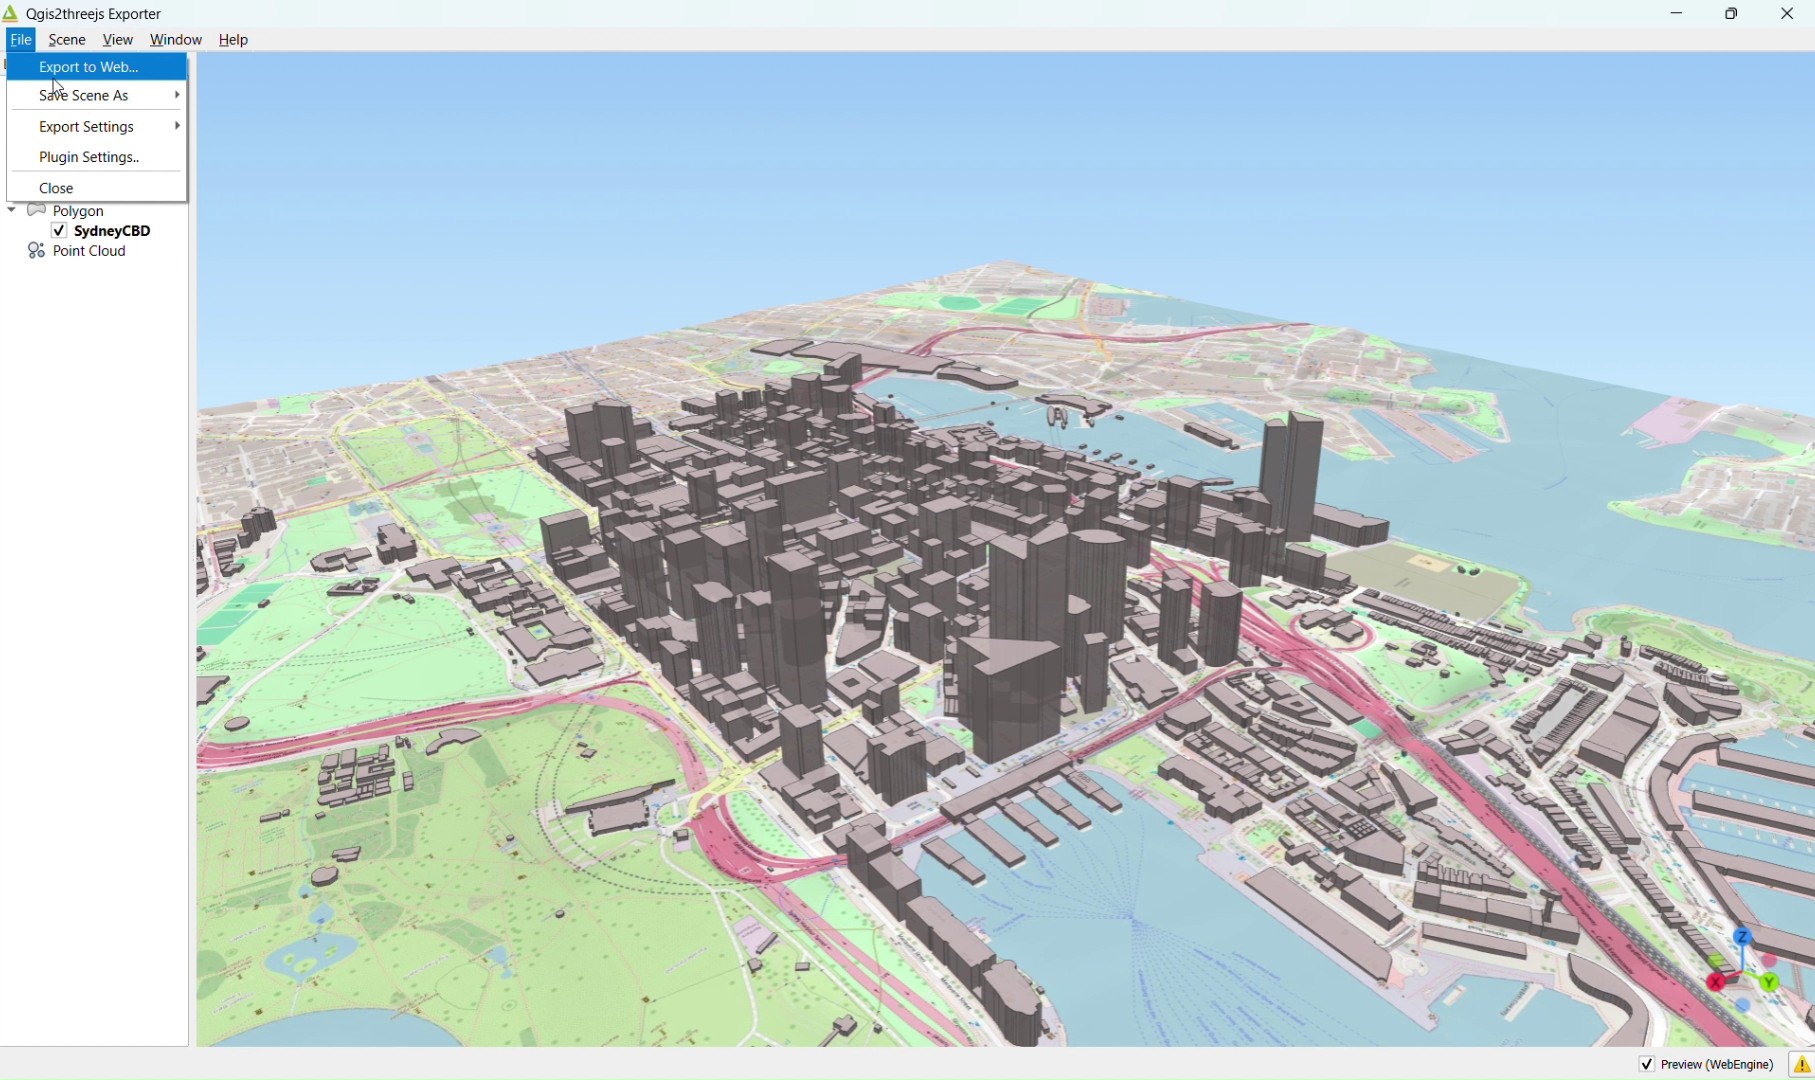Open the Window menu
Viewport: 1815px width, 1080px height.
175,40
